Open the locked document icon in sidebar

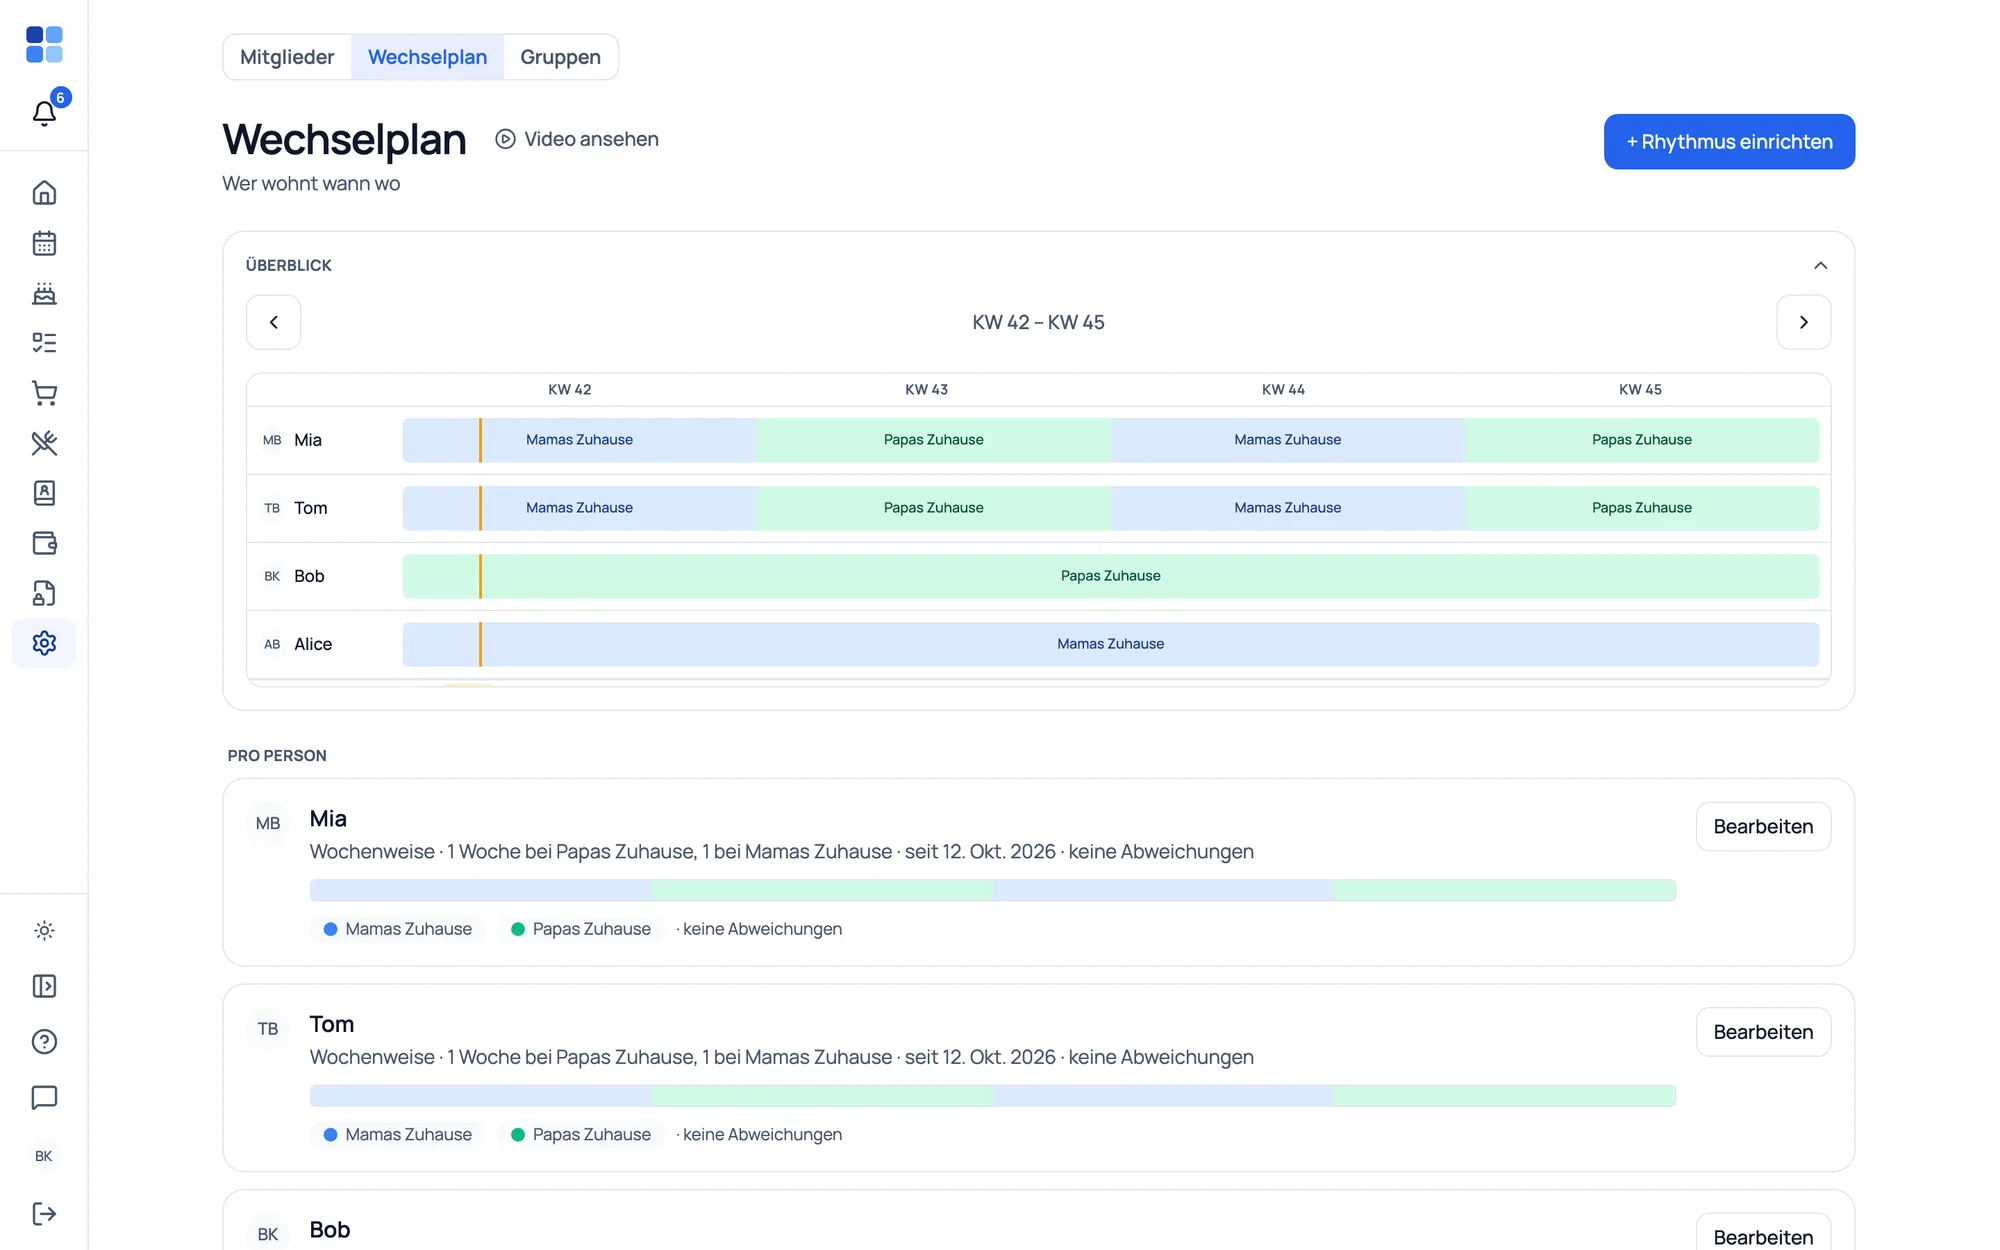(44, 593)
